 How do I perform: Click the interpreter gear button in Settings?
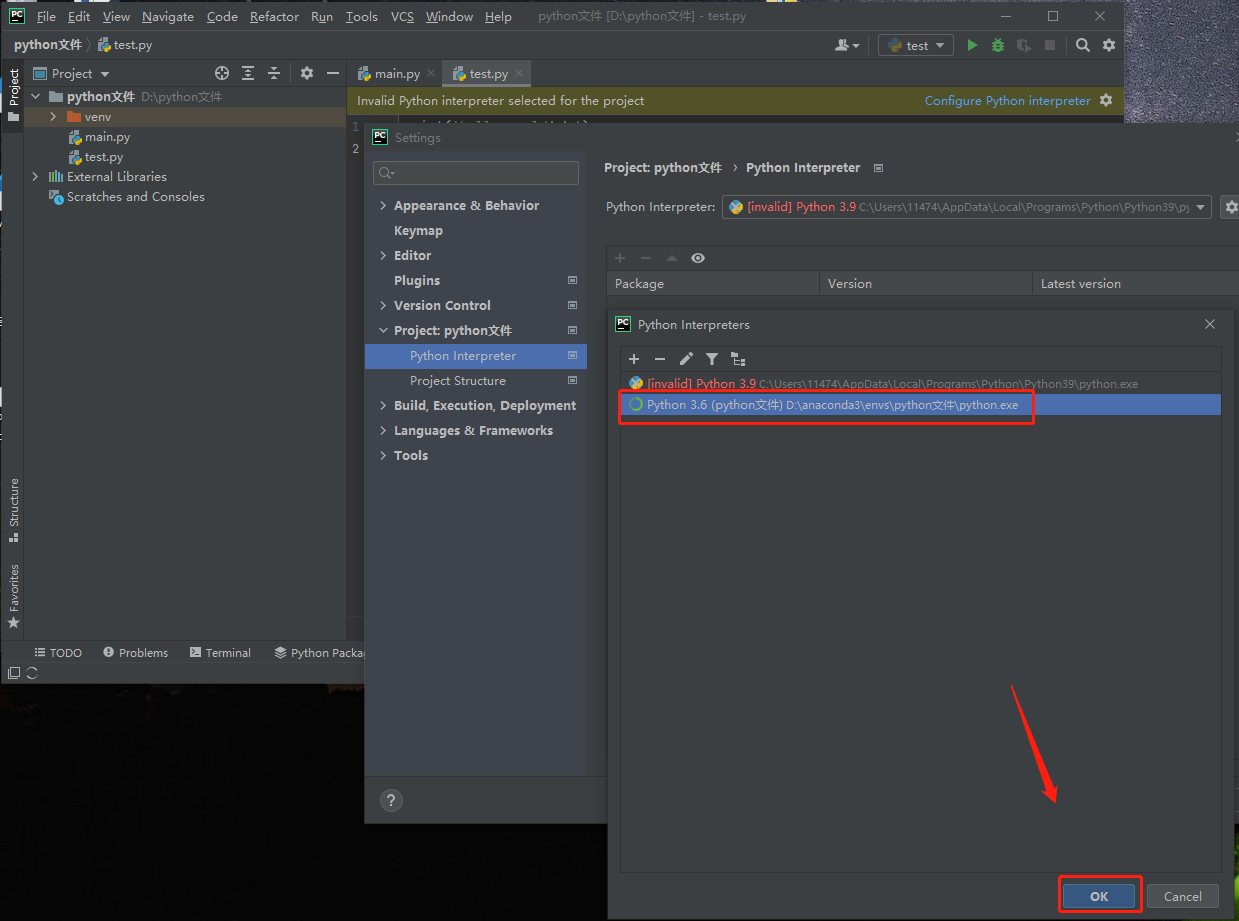click(x=1230, y=207)
